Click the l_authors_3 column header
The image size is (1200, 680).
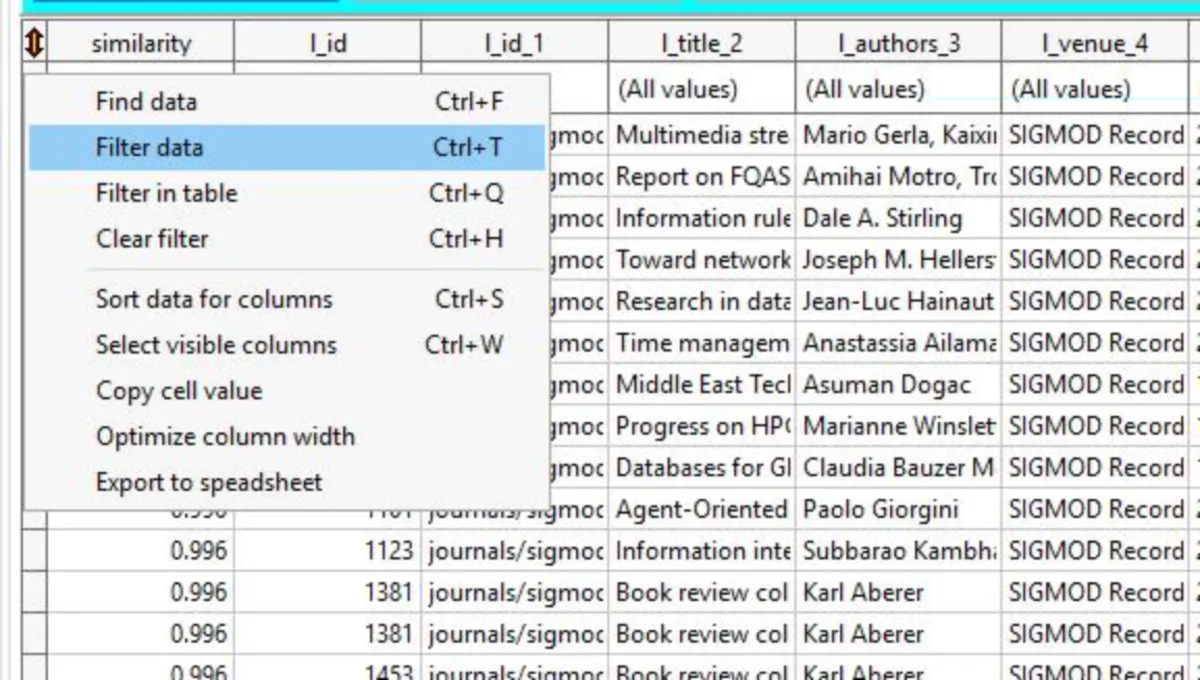(899, 43)
